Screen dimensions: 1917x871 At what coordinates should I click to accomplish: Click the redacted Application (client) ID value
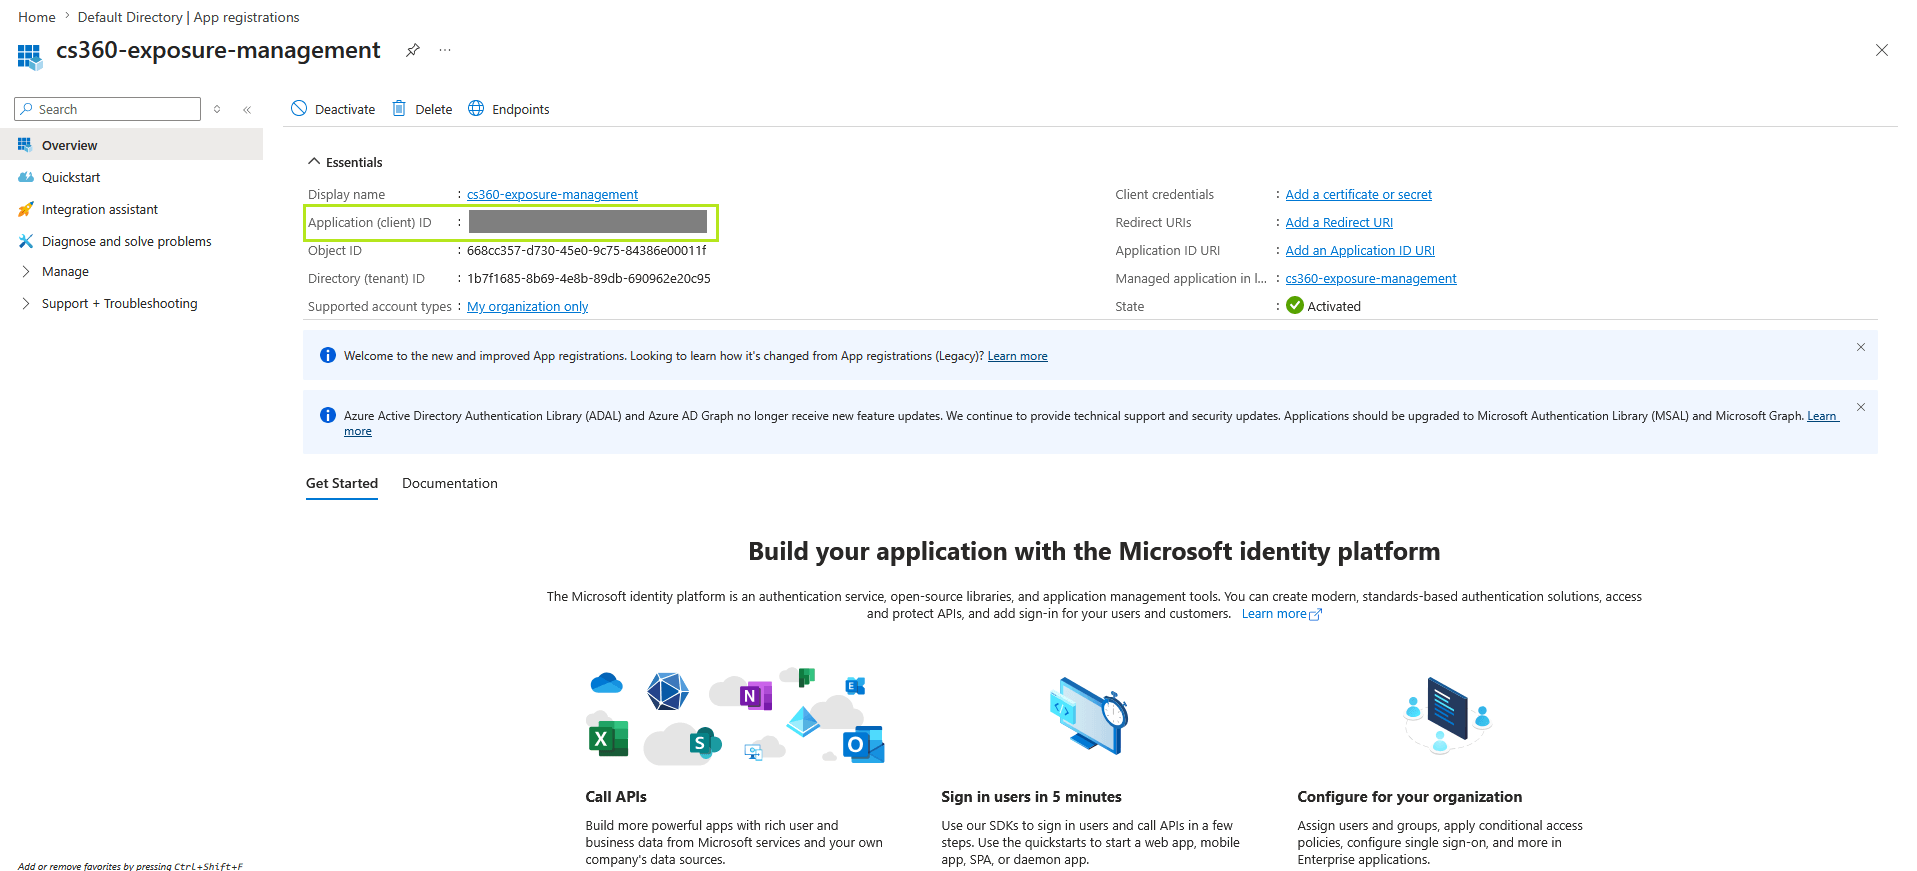(588, 222)
